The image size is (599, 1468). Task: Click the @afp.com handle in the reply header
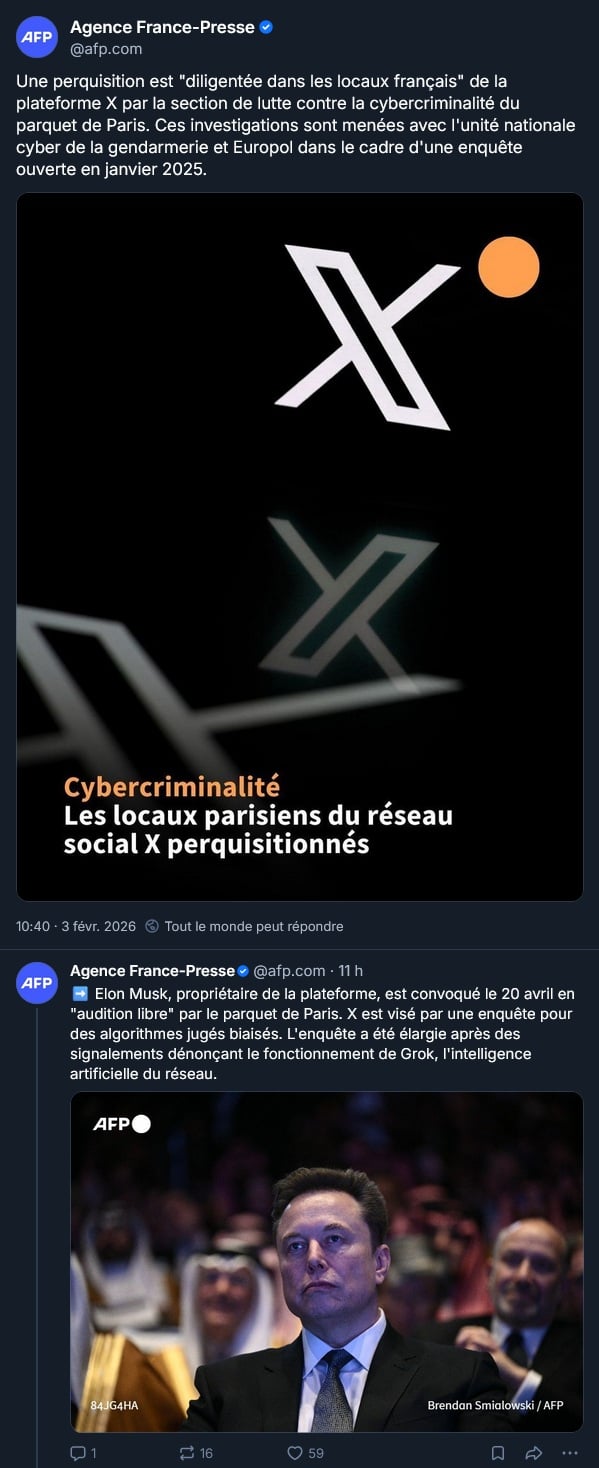click(x=289, y=971)
